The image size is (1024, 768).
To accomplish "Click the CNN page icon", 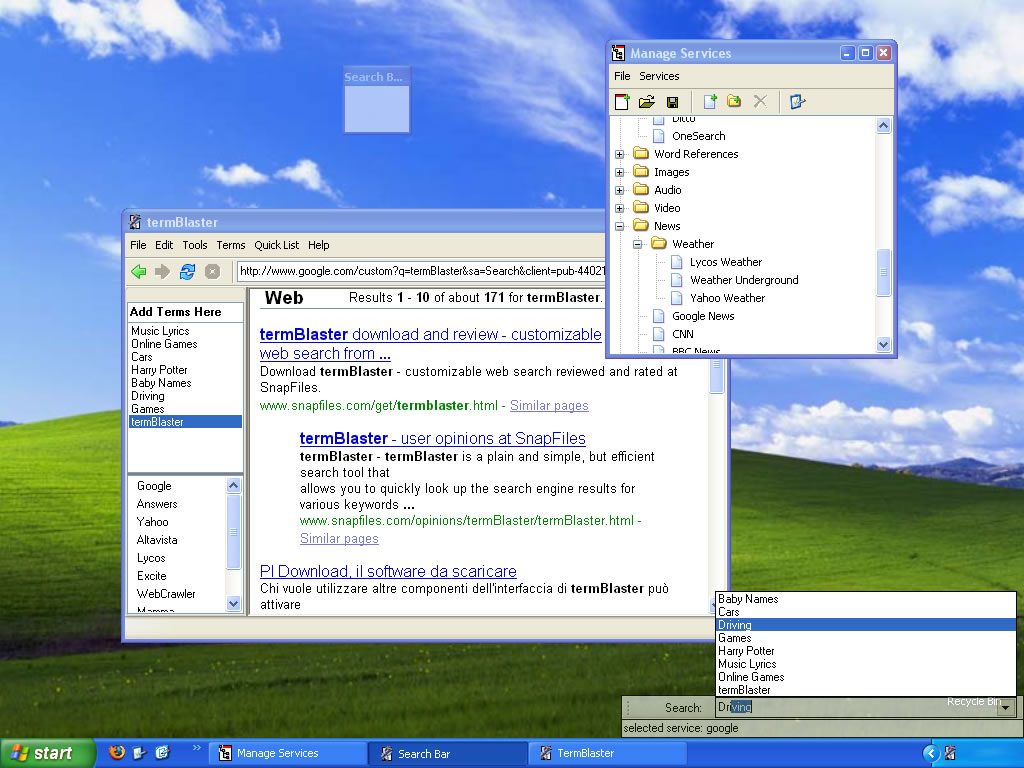I will (658, 334).
